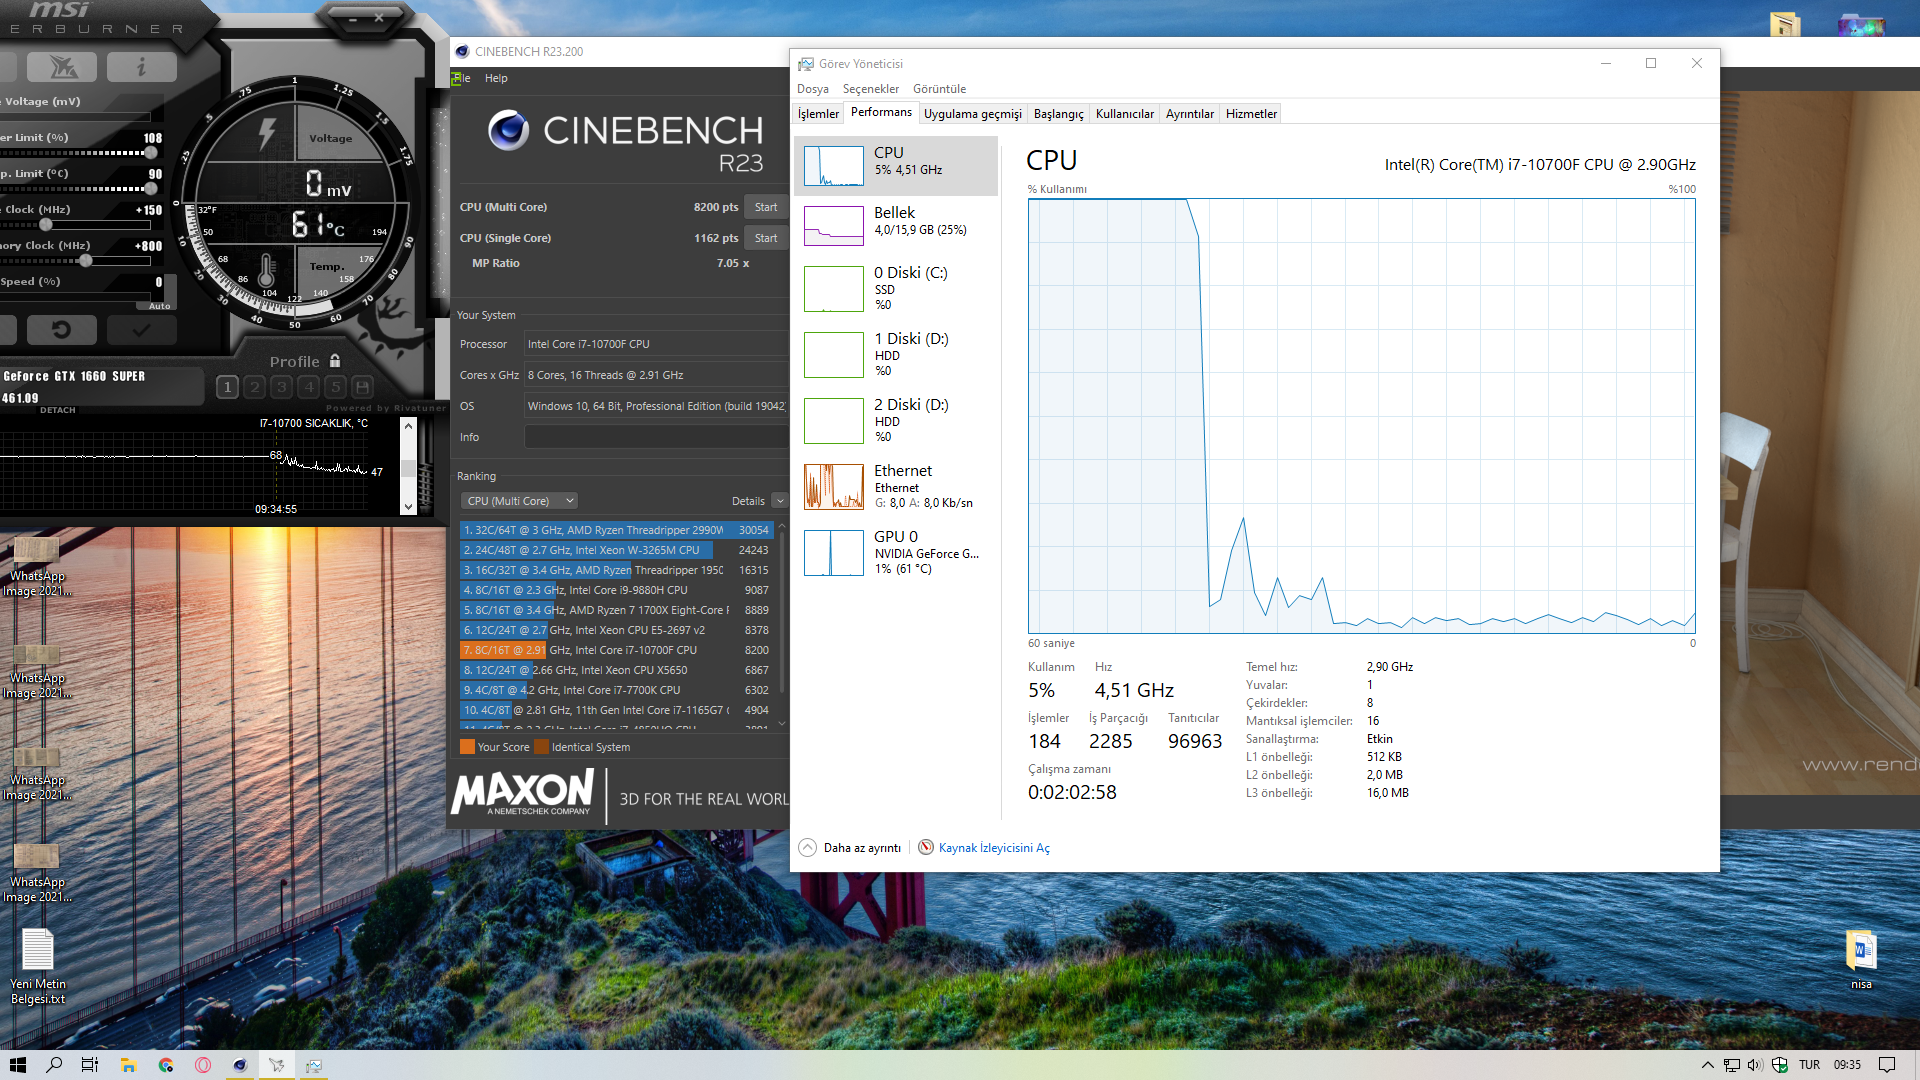Switch to the Hizmetler tab
Screen dimensions: 1920x1080
pos(1251,114)
